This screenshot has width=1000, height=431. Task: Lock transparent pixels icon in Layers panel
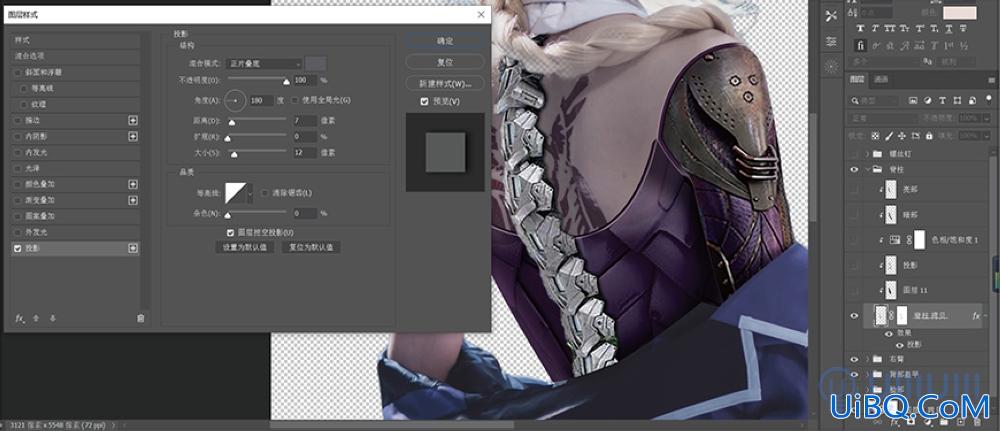pyautogui.click(x=876, y=136)
